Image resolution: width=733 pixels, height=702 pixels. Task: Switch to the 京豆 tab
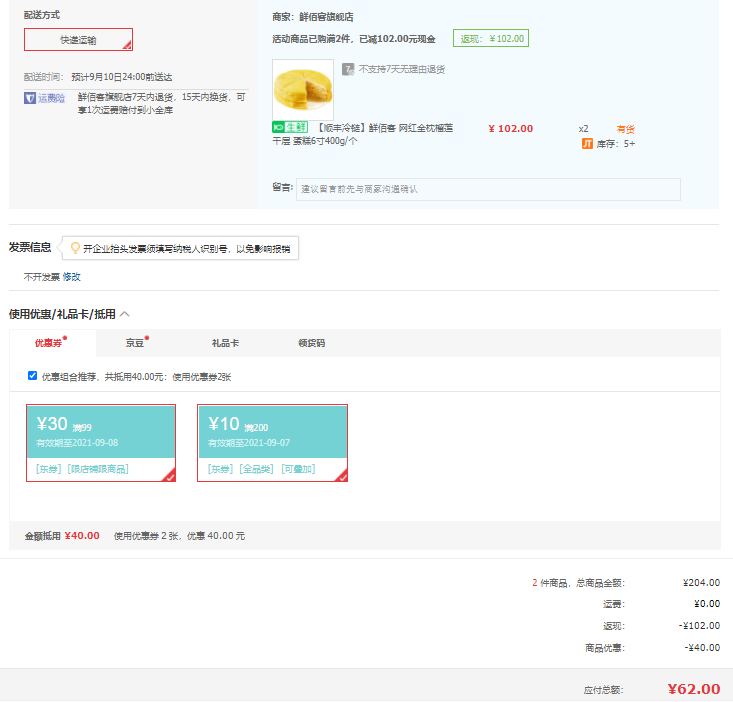135,343
